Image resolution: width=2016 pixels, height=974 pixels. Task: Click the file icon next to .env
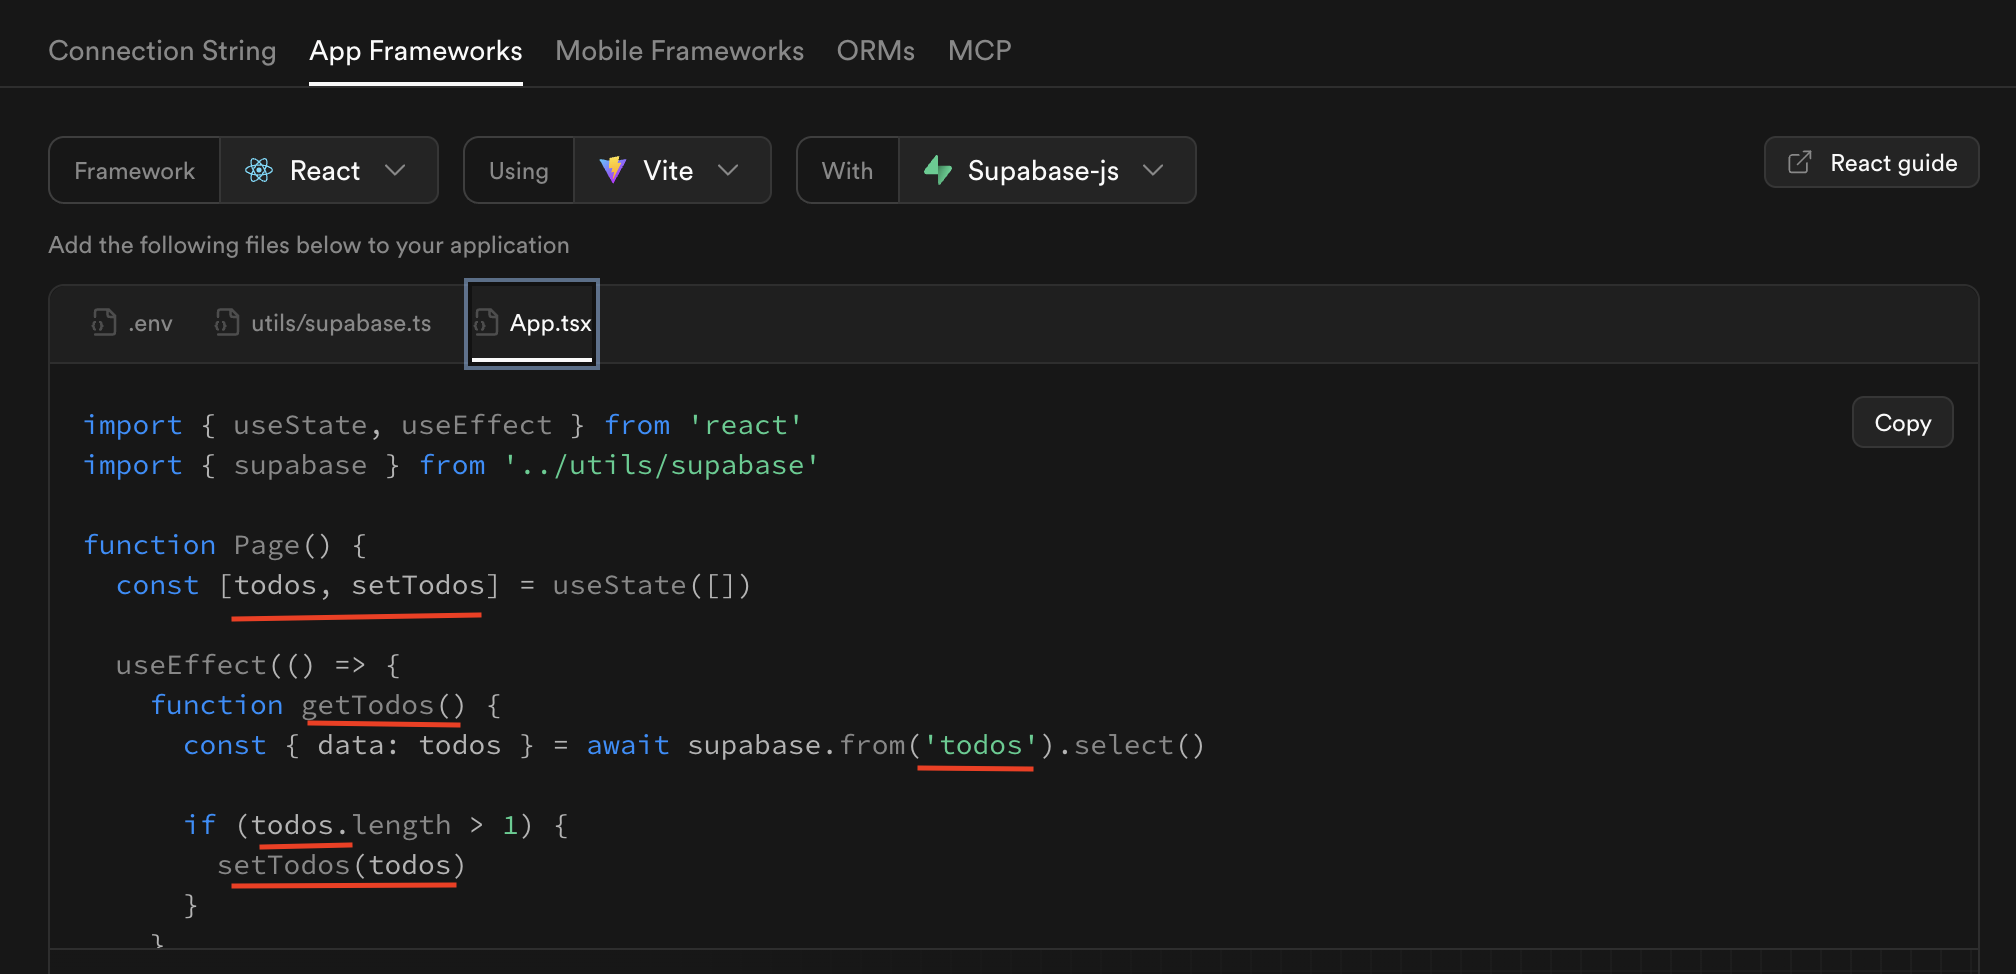click(x=104, y=323)
